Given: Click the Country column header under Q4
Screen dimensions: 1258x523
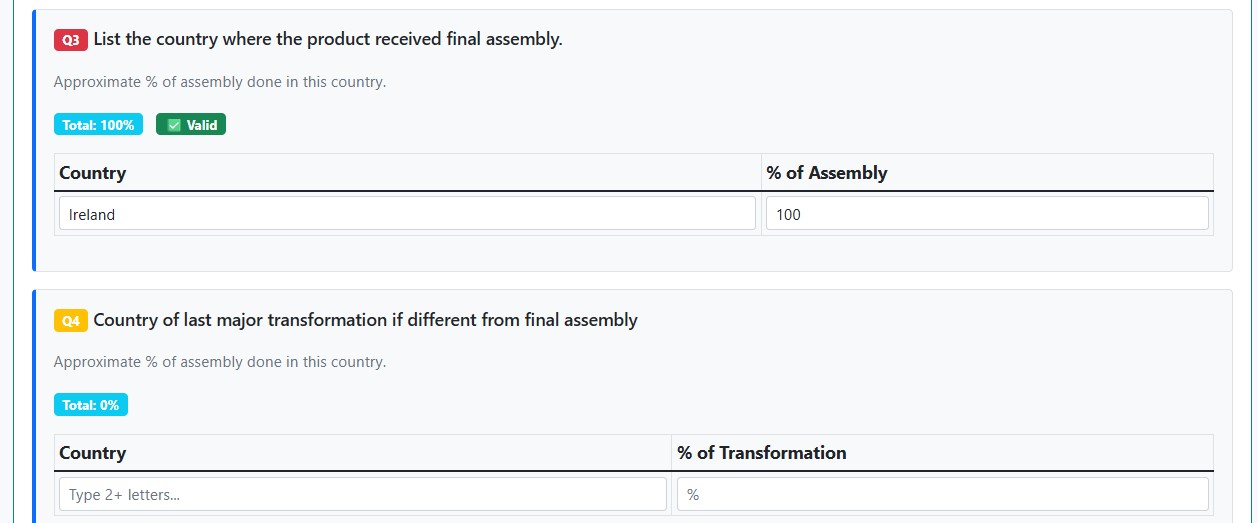Looking at the screenshot, I should 93,453.
